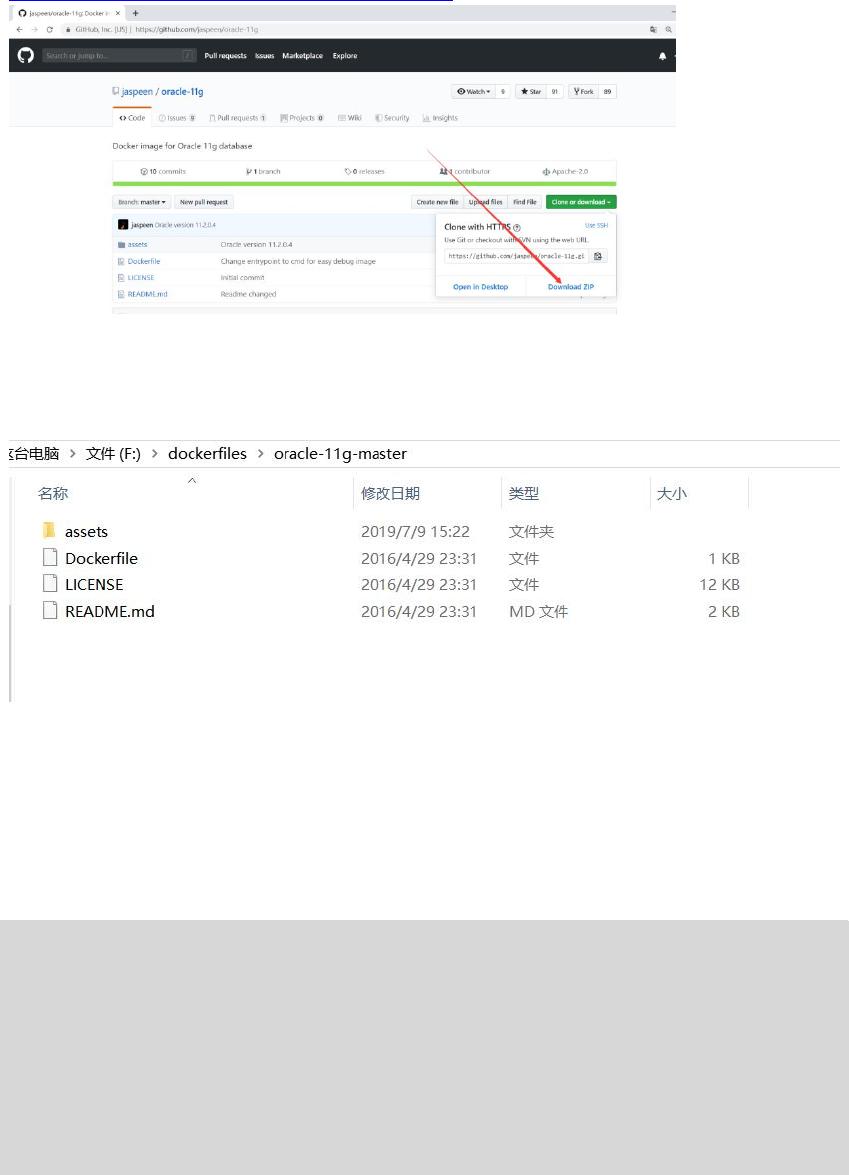Viewport: 849px width, 1175px height.
Task: Switch to the Code tab
Action: 133,118
